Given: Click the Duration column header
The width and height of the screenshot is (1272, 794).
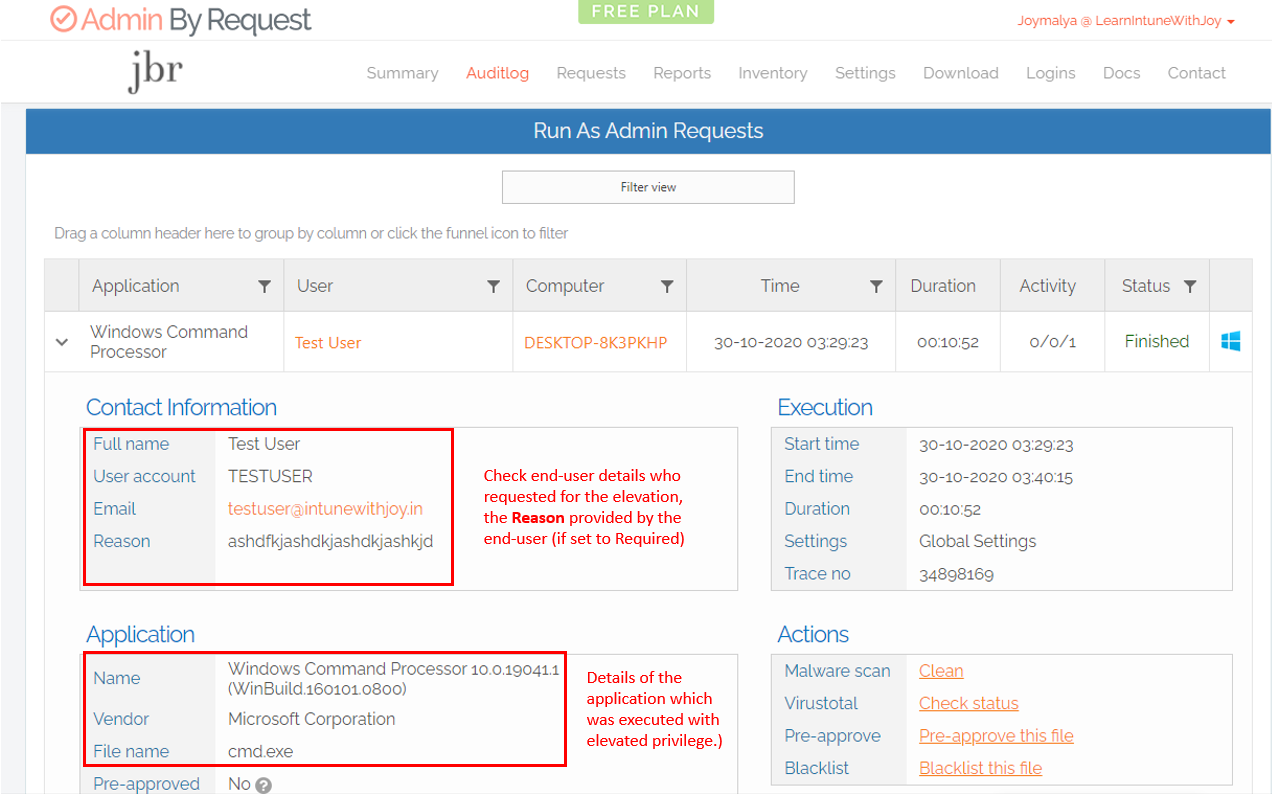Looking at the screenshot, I should point(948,286).
